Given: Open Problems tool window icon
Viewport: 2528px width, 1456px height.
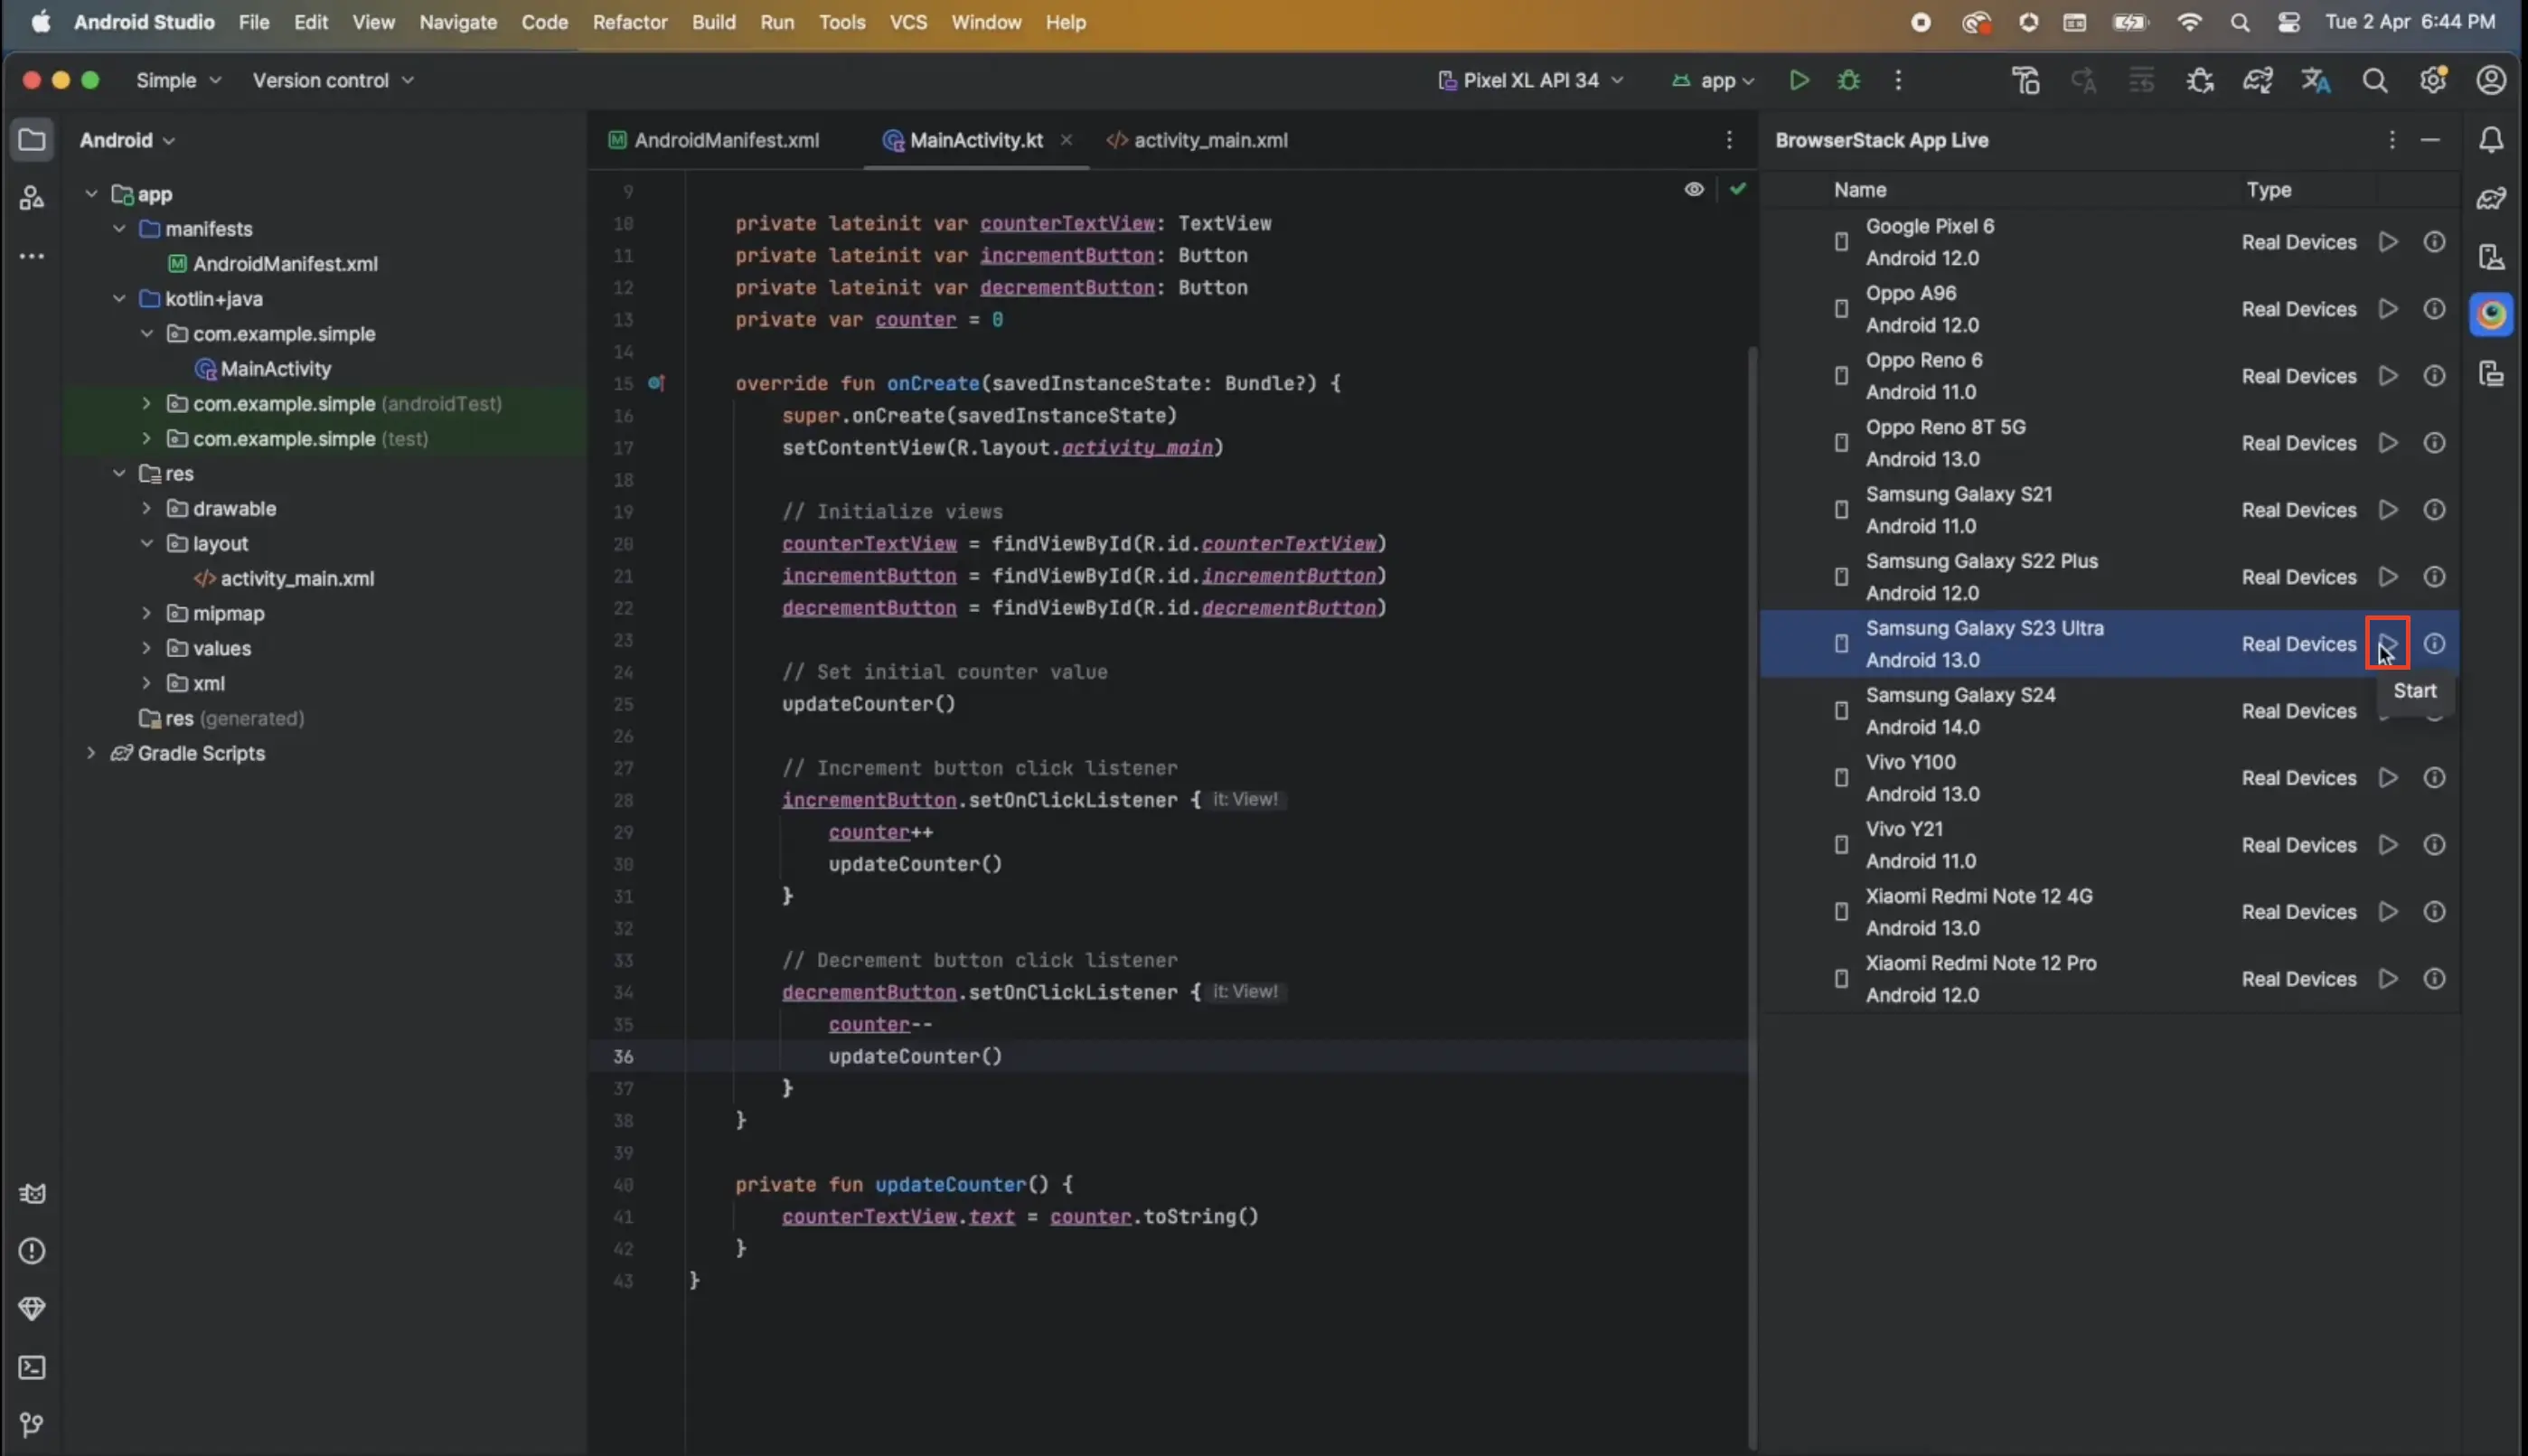Looking at the screenshot, I should pyautogui.click(x=32, y=1251).
